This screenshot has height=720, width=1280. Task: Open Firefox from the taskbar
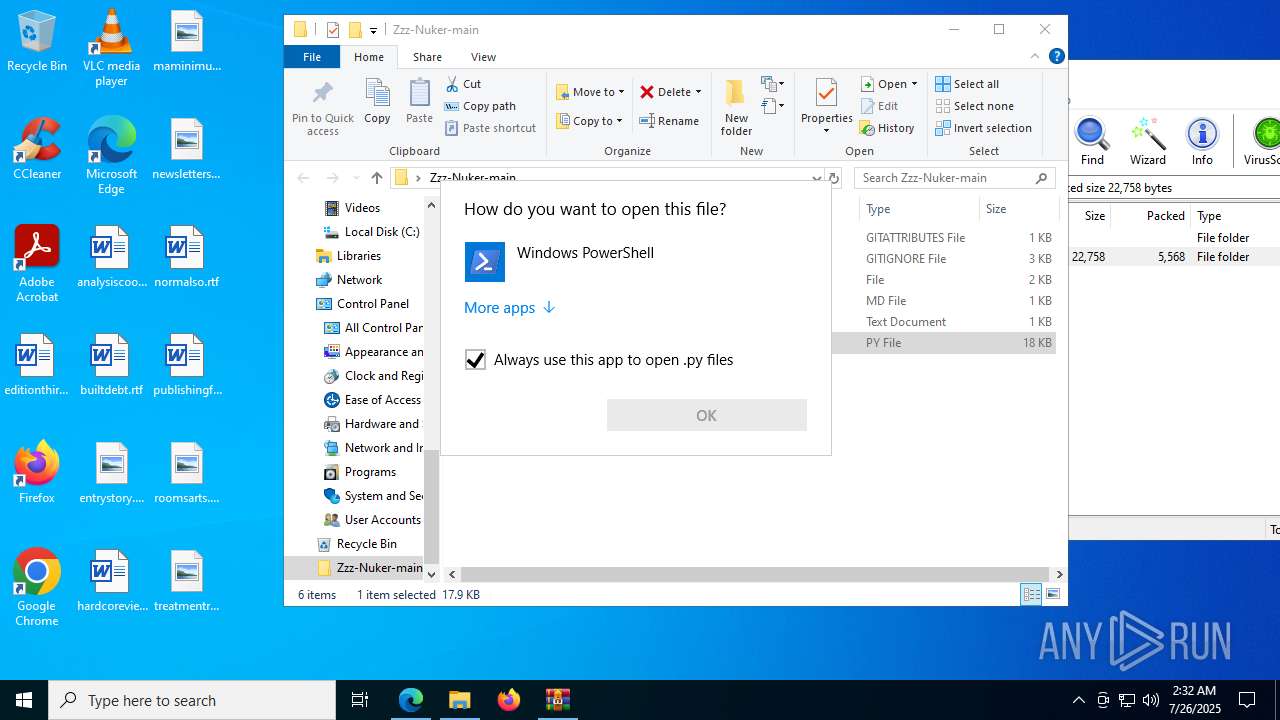[509, 700]
